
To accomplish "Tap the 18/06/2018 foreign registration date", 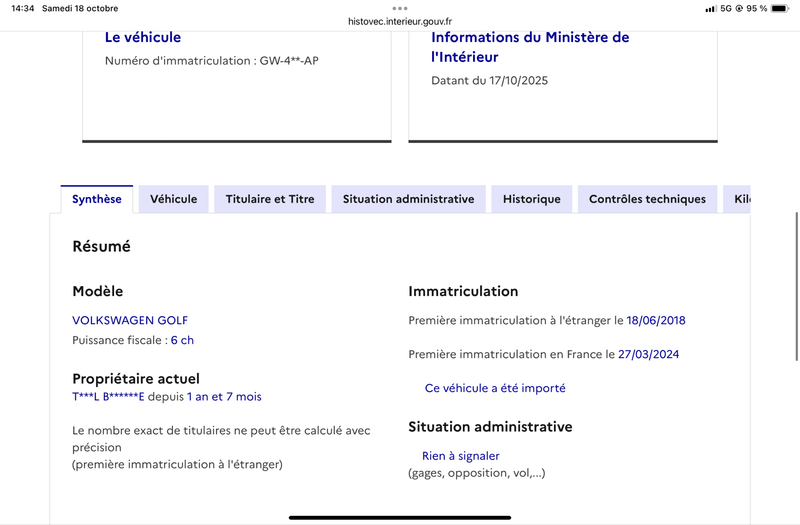I will 656,321.
